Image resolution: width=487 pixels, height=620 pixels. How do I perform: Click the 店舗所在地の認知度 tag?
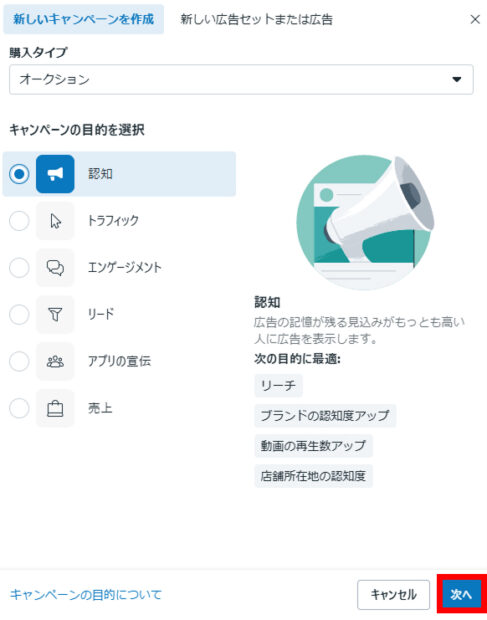[x=313, y=476]
